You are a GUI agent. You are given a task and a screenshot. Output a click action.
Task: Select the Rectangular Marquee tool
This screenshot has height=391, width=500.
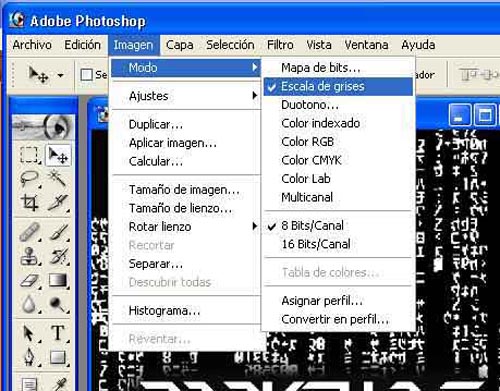(x=29, y=155)
